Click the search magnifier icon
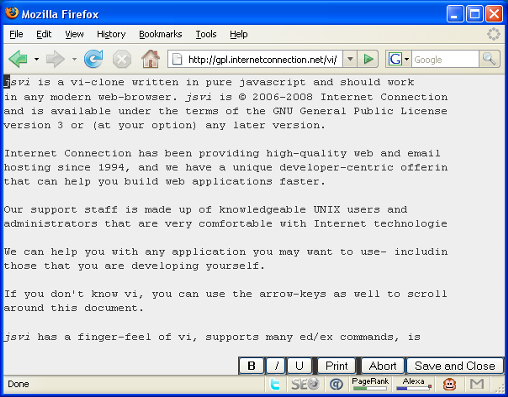Viewport: 508px width, 397px height. 489,59
